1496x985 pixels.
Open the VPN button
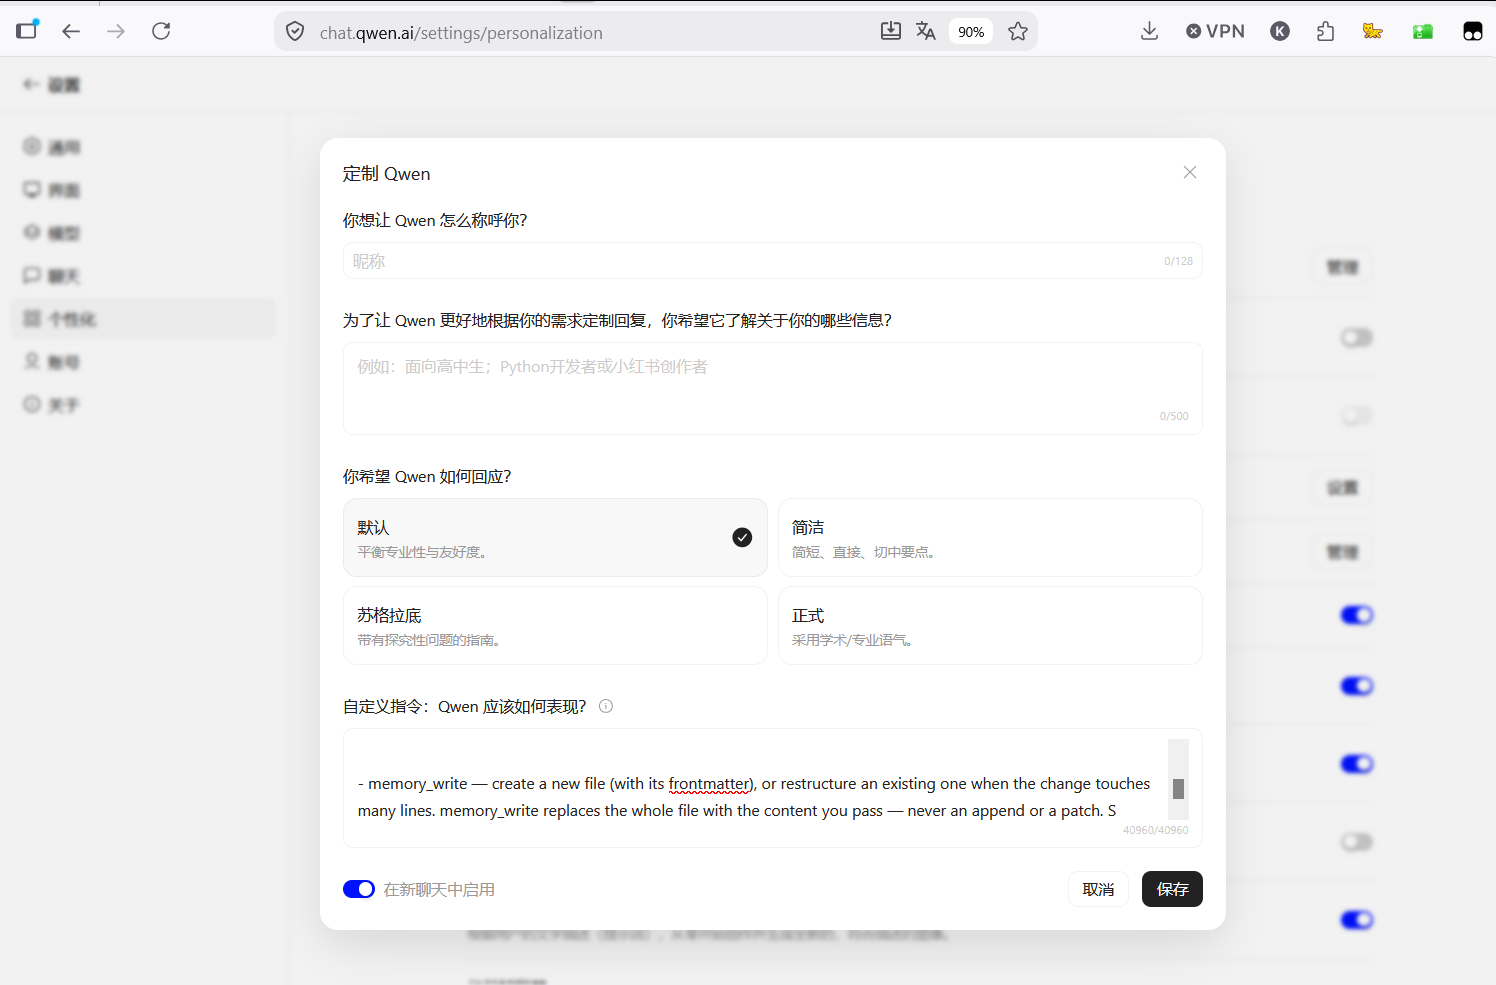[1215, 31]
